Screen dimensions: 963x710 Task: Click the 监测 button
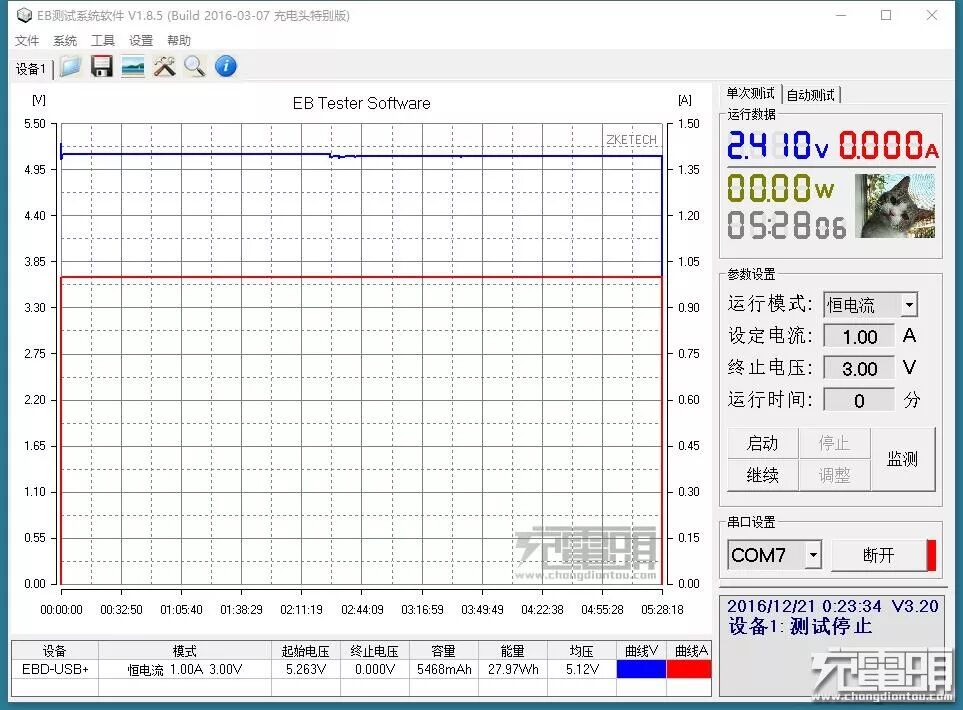[902, 459]
